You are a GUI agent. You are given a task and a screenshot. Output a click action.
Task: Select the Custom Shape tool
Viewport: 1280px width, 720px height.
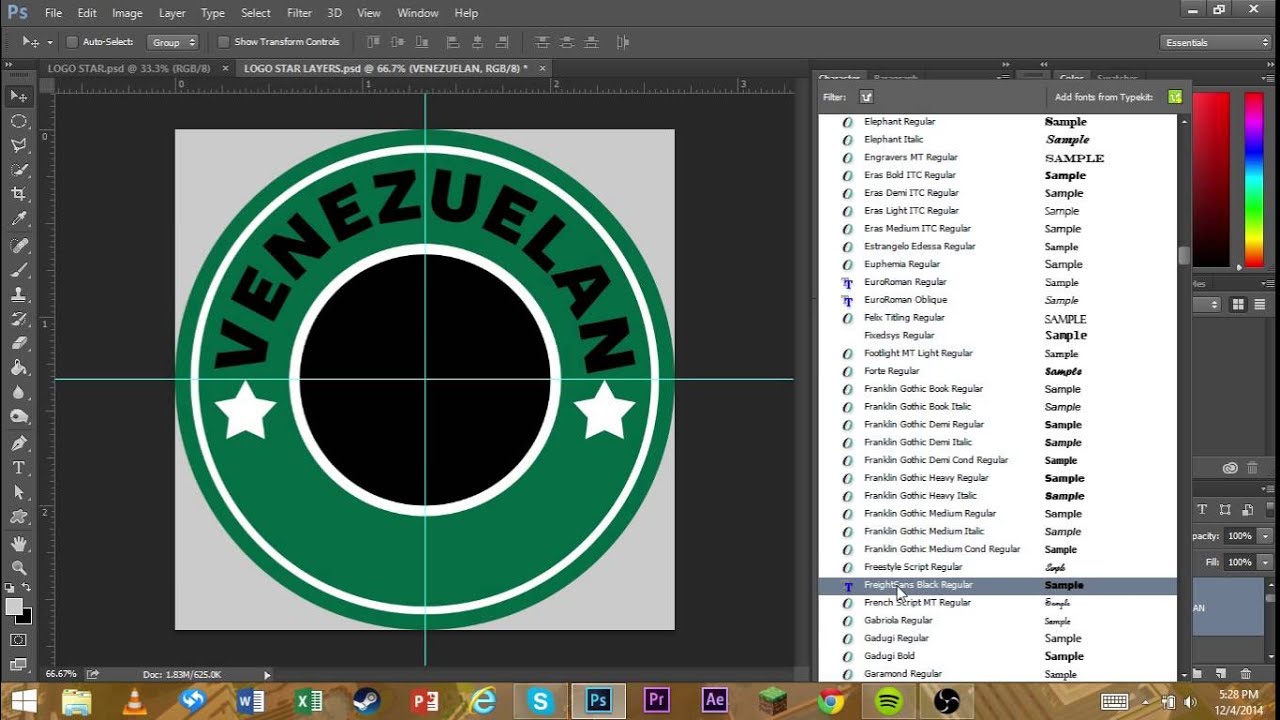(19, 518)
